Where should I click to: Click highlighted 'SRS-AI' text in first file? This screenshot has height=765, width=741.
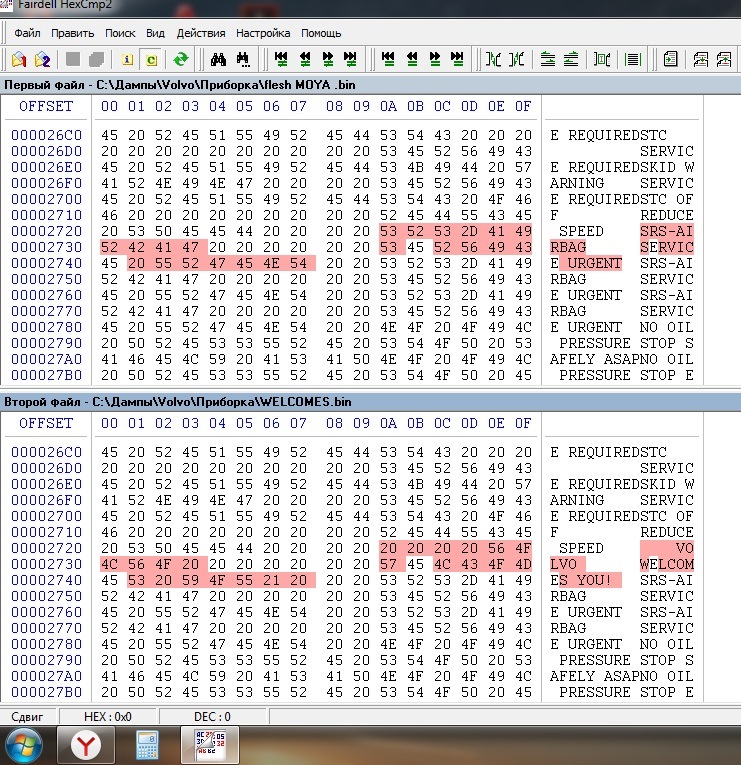point(666,231)
